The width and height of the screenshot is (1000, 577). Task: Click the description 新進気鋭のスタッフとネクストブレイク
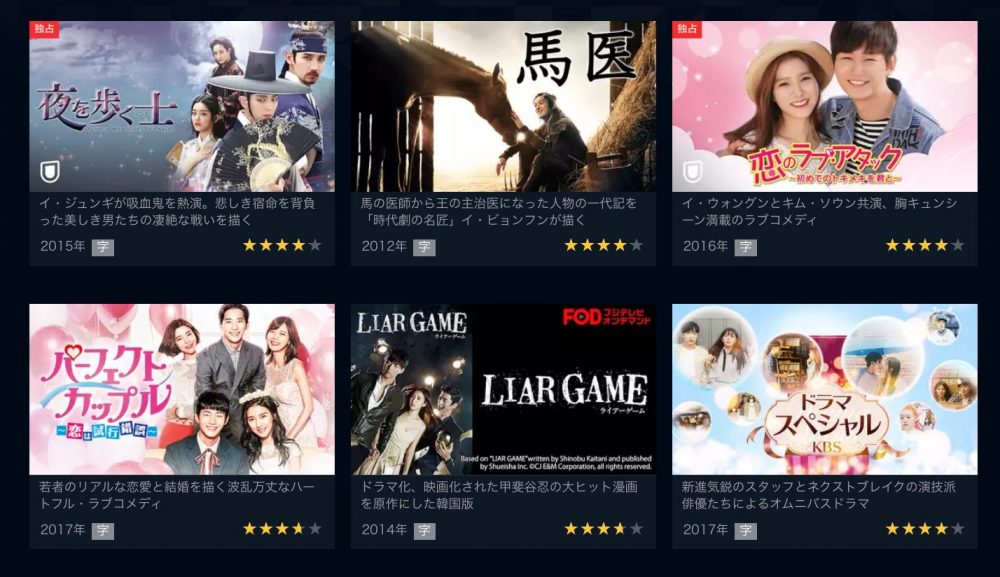[x=819, y=495]
